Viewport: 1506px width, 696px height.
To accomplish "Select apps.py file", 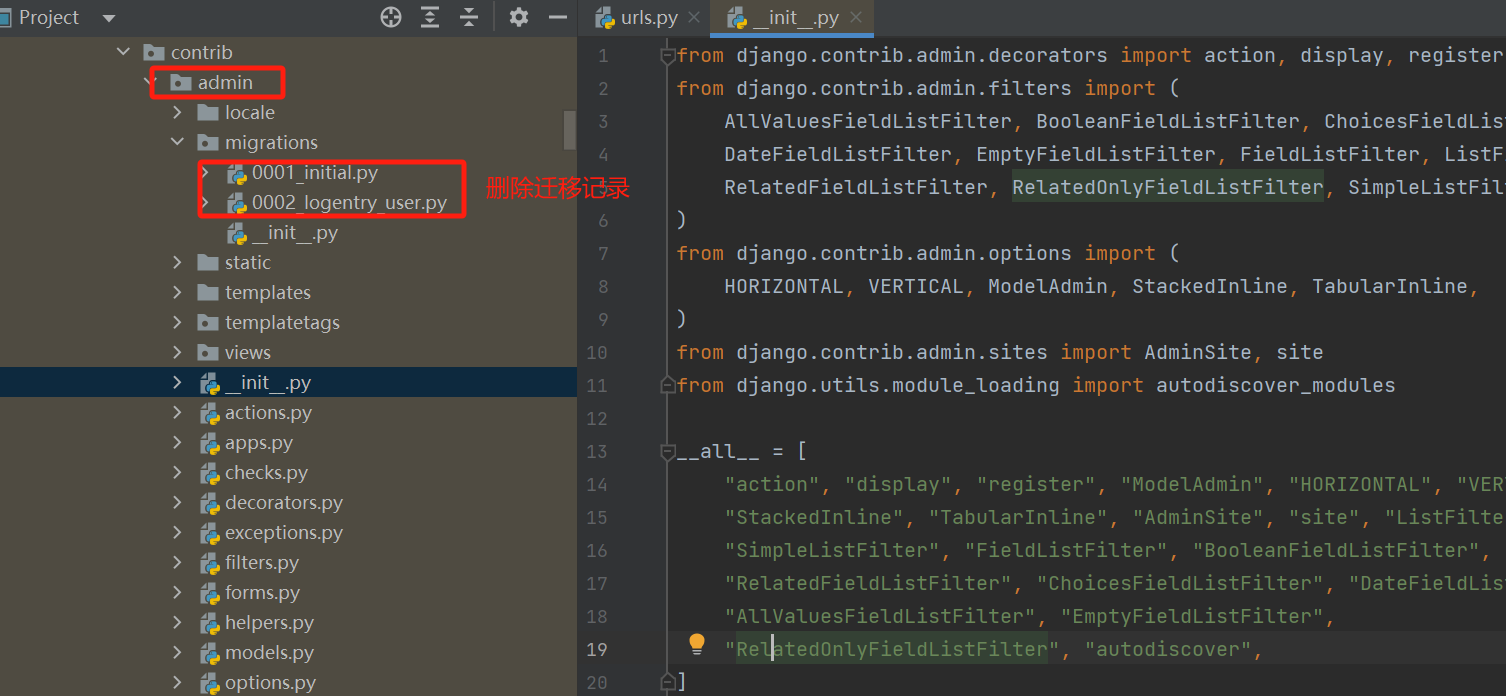I will 259,442.
